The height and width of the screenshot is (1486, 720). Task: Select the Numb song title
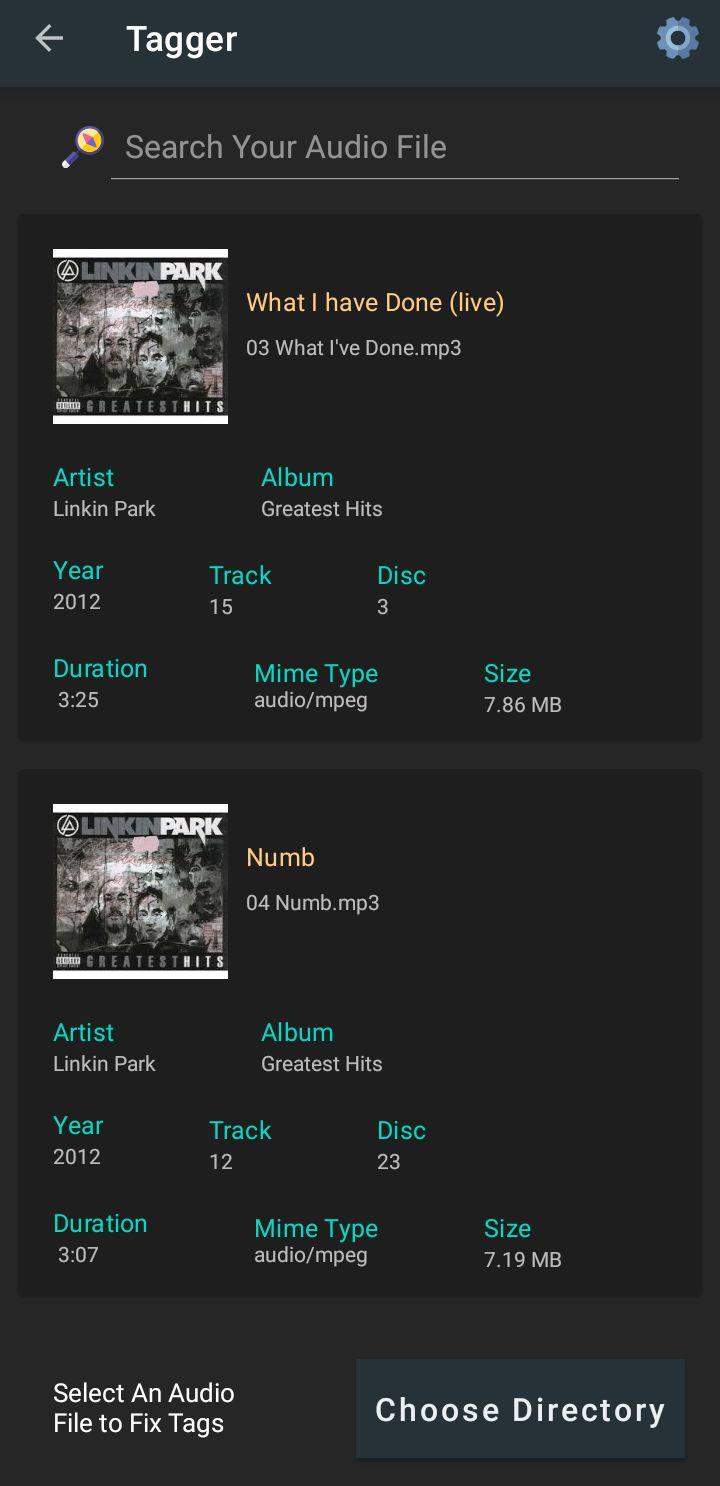[x=280, y=857]
